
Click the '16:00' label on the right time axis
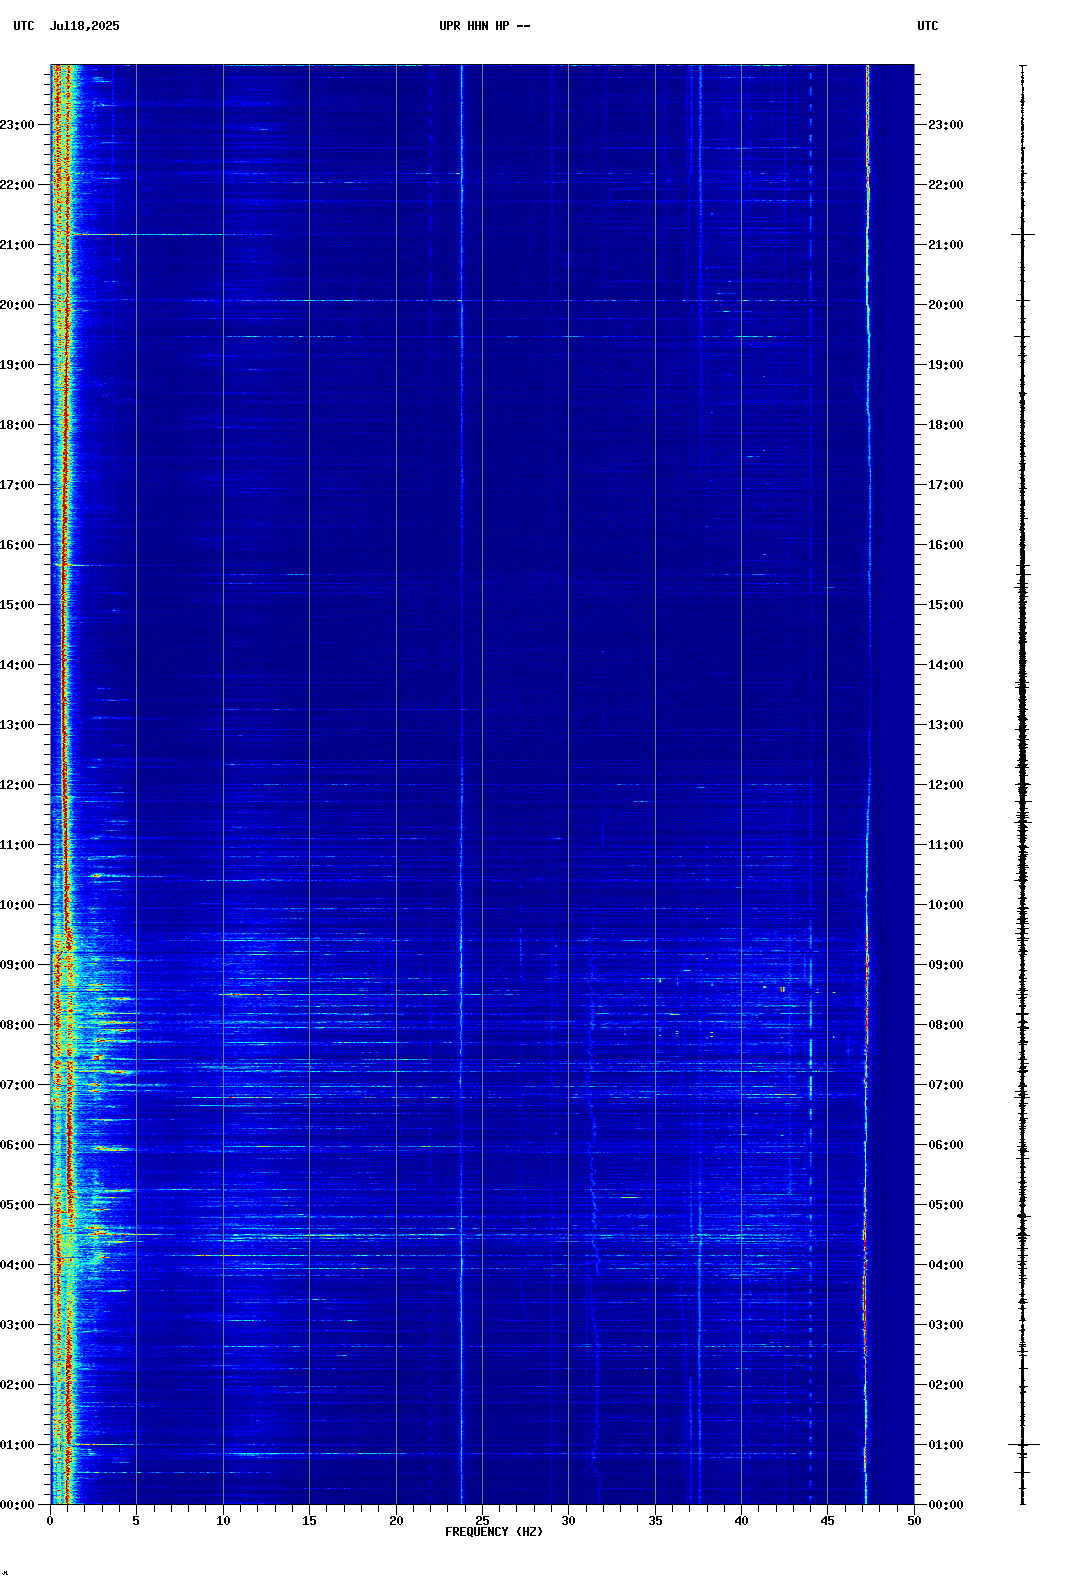[946, 545]
